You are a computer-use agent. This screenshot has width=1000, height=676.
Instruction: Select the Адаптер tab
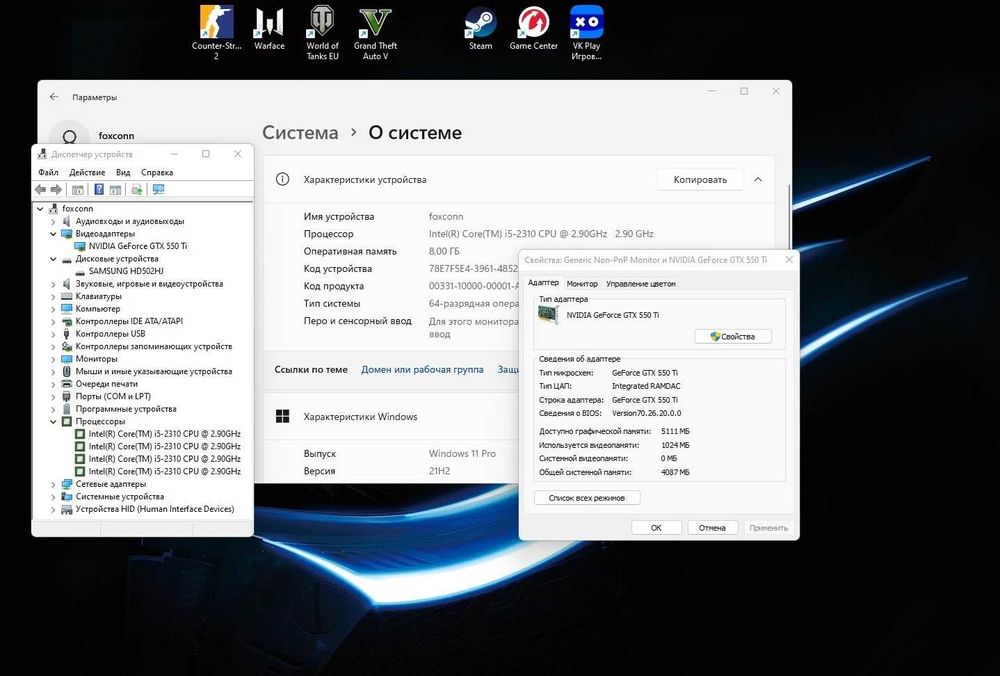[543, 283]
